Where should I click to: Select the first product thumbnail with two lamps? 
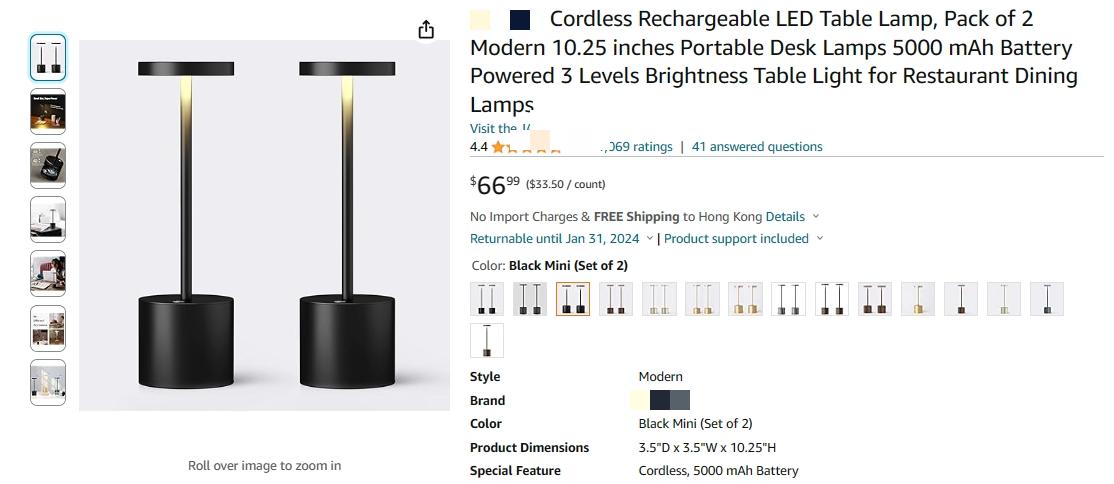coord(48,58)
